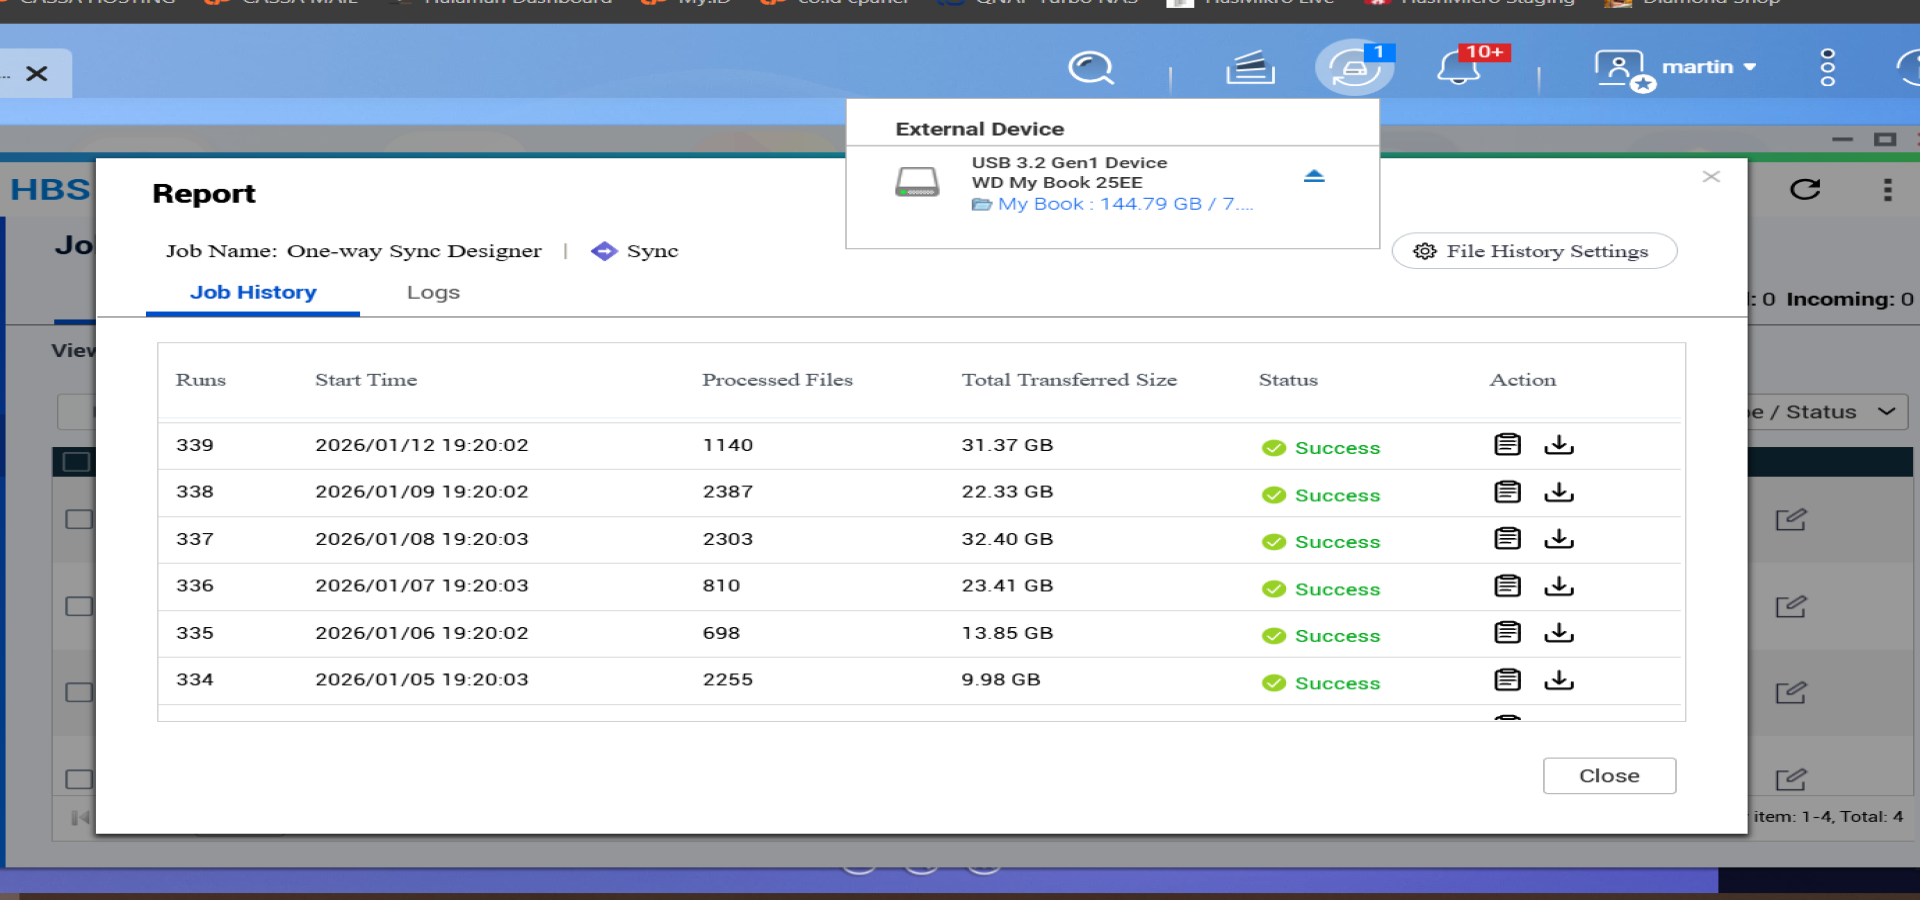1920x900 pixels.
Task: View the log for run 335
Action: [1507, 633]
